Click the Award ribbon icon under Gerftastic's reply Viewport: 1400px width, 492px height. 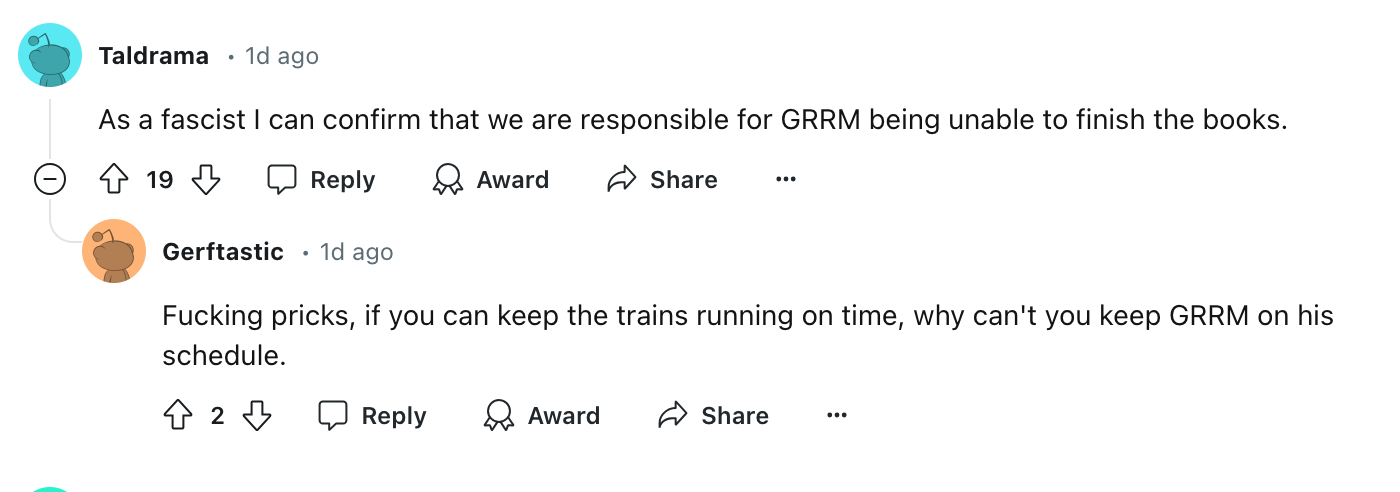[498, 416]
